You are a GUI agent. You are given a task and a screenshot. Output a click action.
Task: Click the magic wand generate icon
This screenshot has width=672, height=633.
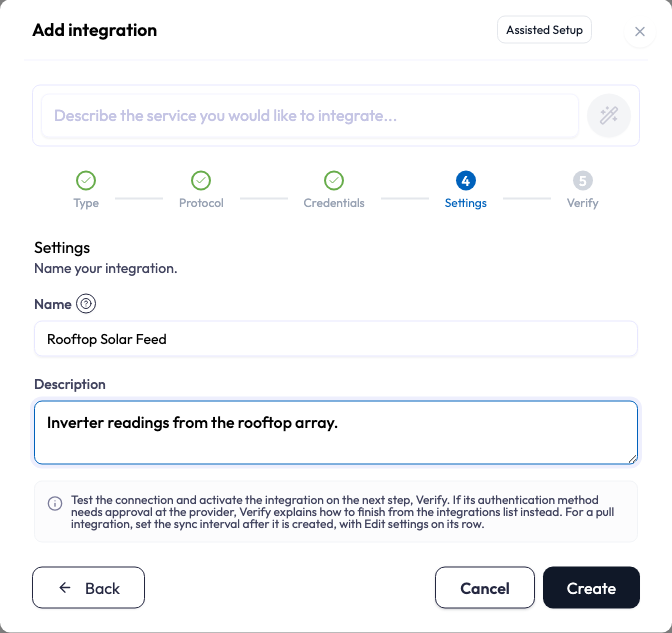609,116
